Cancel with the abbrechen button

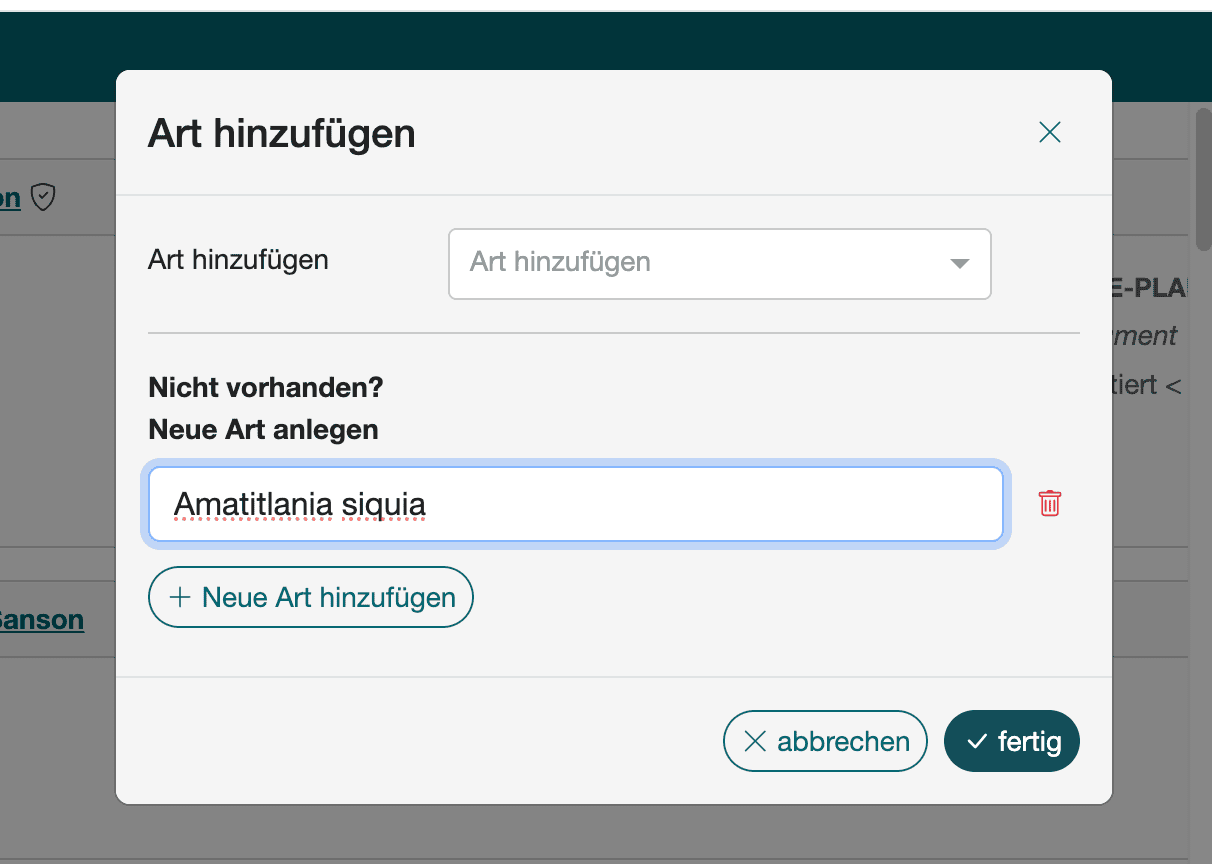pos(825,741)
